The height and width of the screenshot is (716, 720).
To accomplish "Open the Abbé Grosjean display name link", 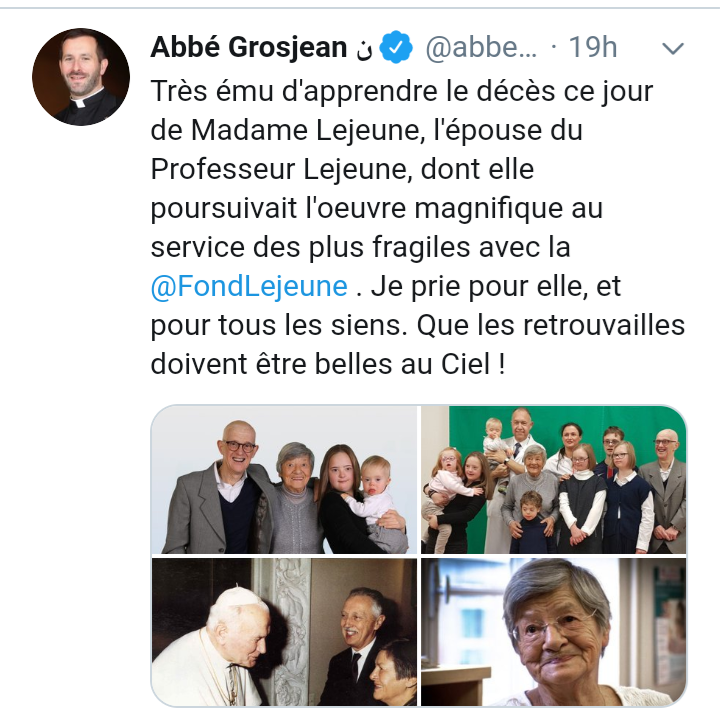I will 248,47.
